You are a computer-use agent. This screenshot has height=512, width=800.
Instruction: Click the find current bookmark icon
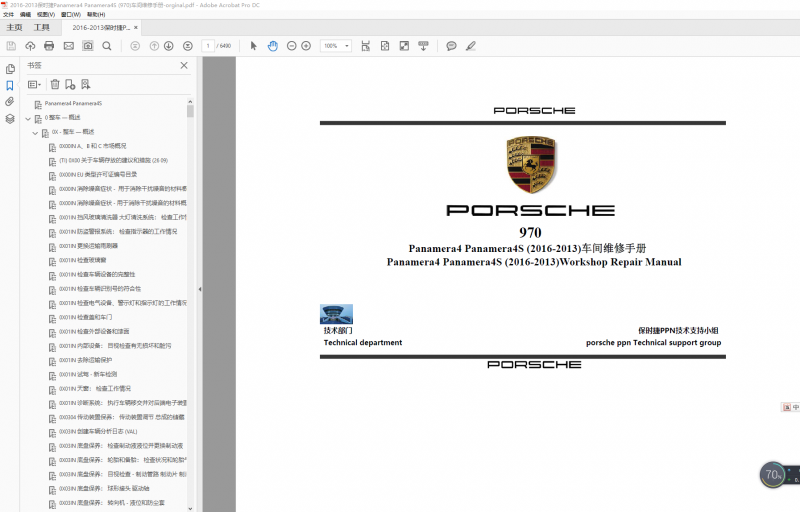coord(85,84)
